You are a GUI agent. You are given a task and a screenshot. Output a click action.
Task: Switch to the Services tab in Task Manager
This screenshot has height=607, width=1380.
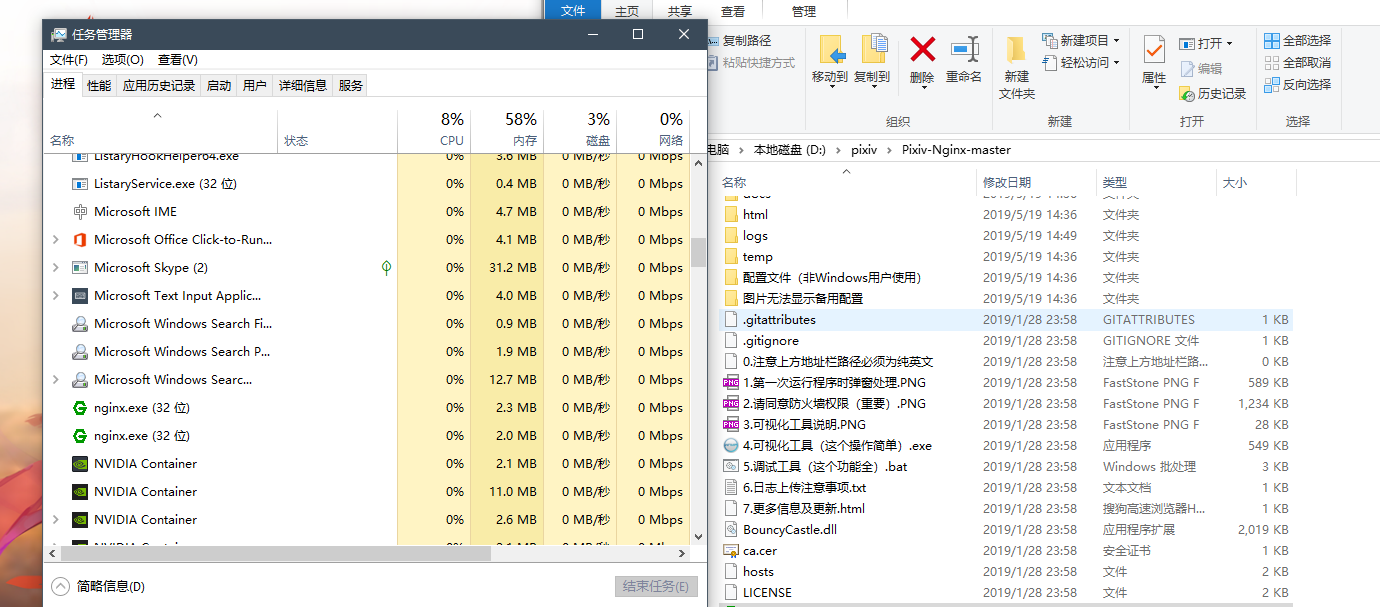(350, 86)
